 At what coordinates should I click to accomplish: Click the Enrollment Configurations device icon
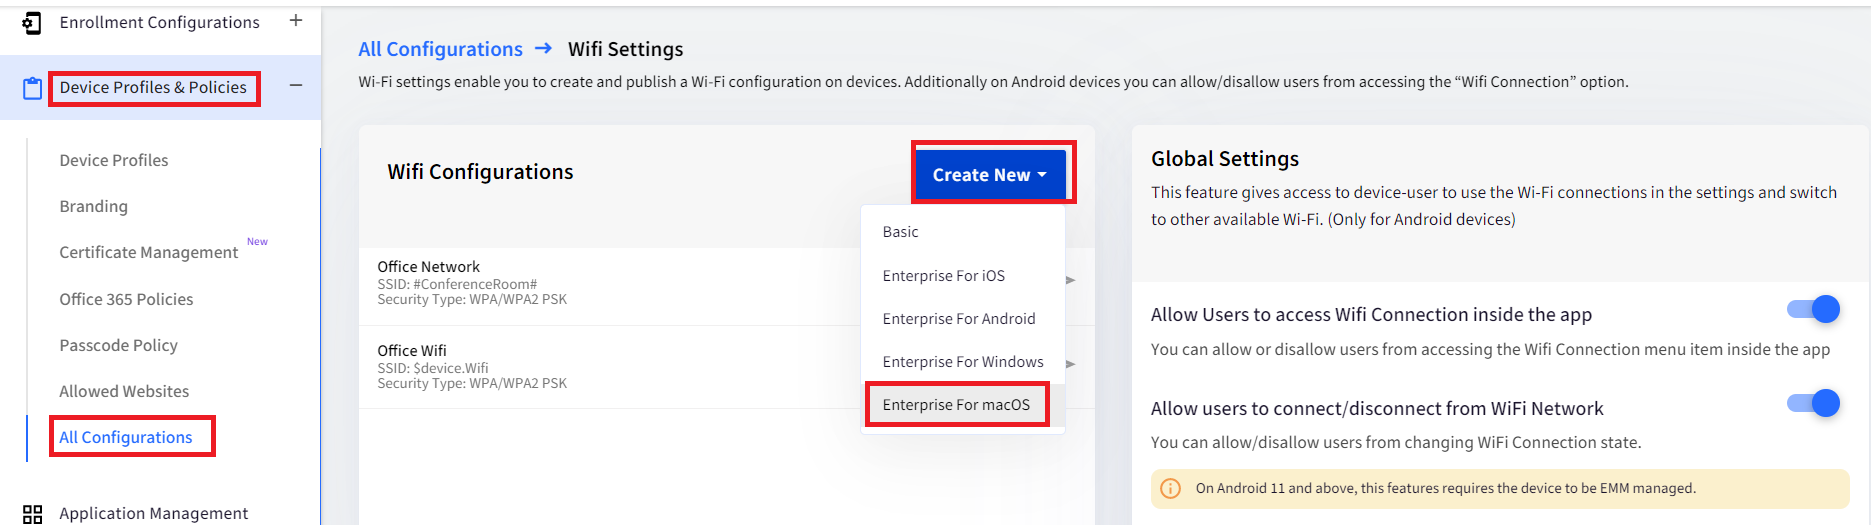pyautogui.click(x=32, y=23)
